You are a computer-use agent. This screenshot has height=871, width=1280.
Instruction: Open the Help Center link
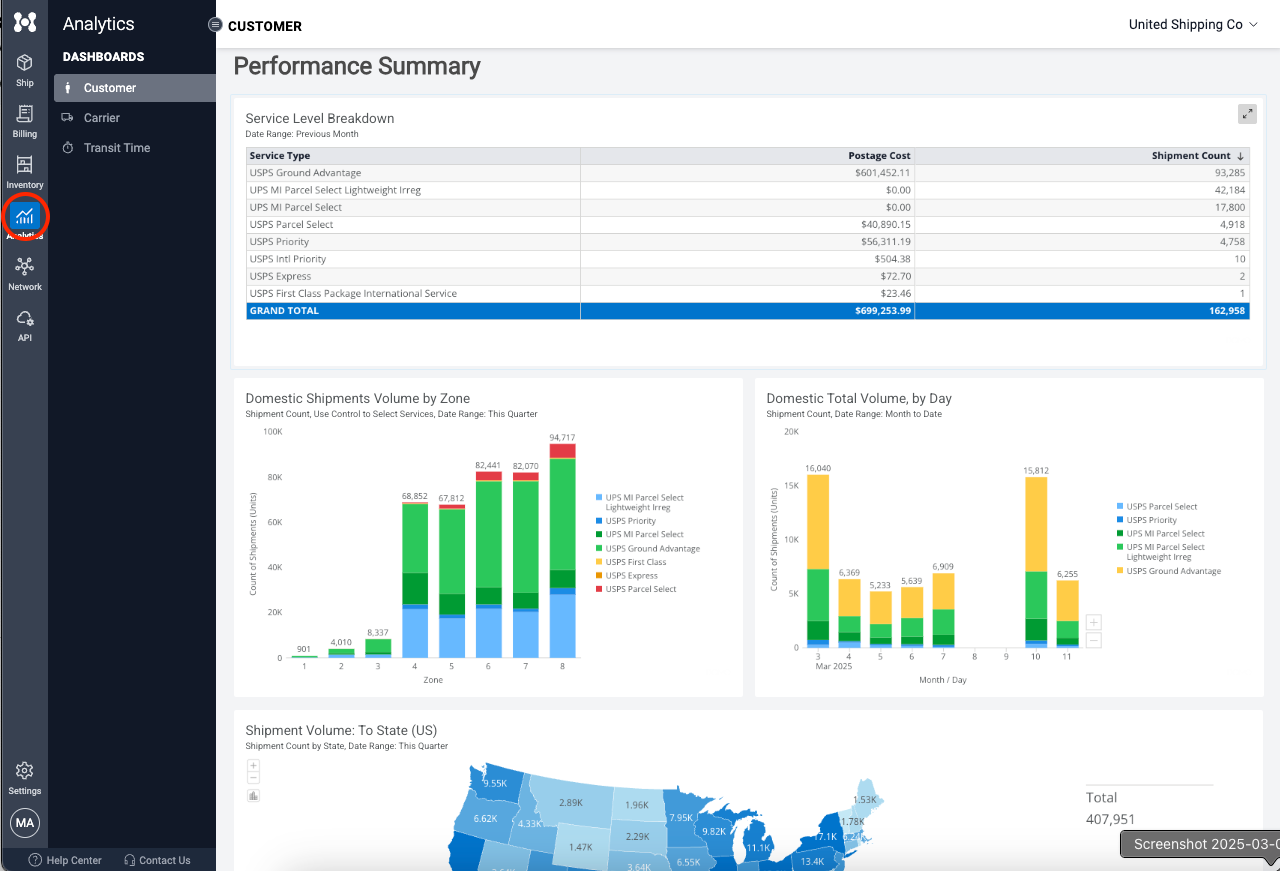(x=65, y=860)
